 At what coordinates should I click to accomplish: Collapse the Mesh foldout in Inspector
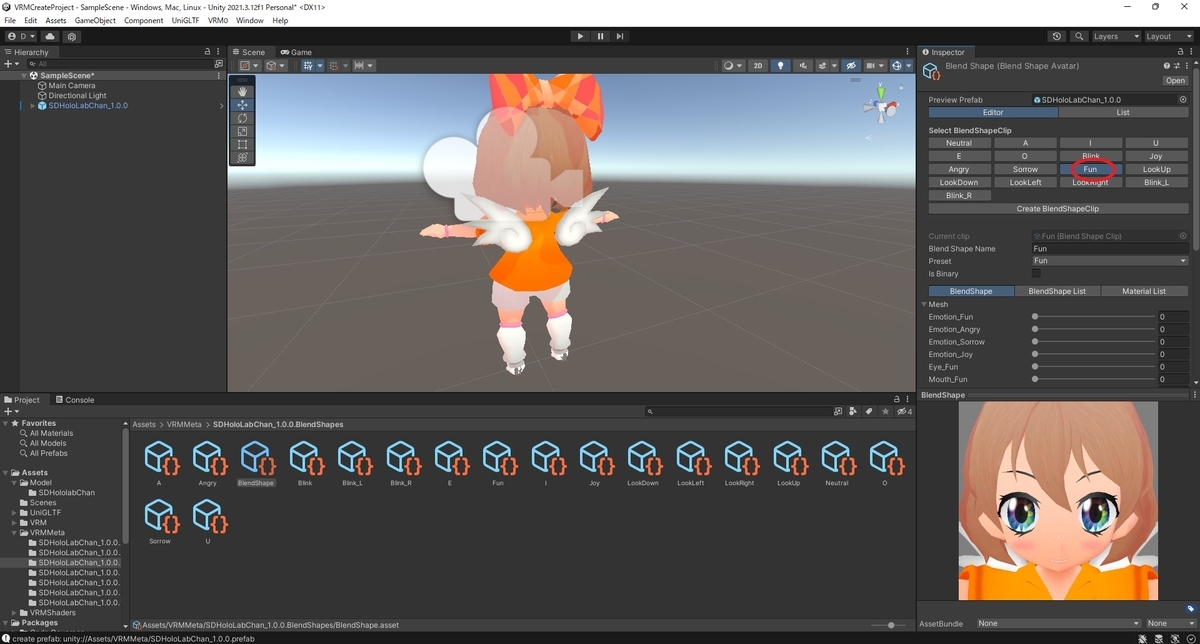click(x=924, y=305)
